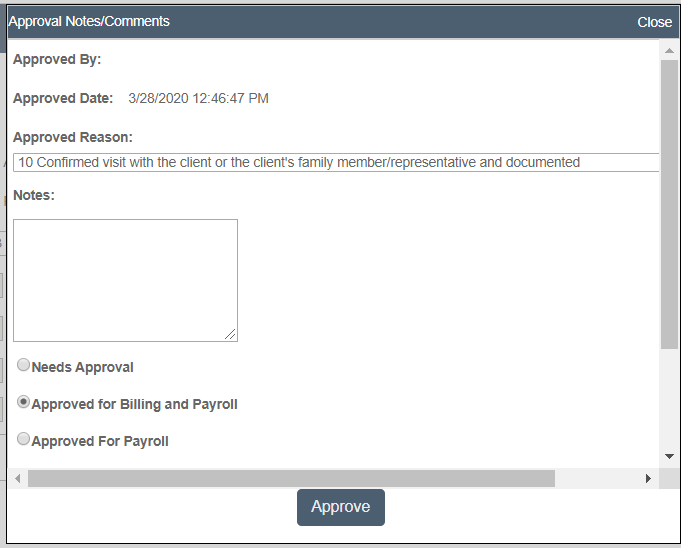The height and width of the screenshot is (548, 681).
Task: Click the vertical scrollbar down arrow
Action: click(x=669, y=456)
